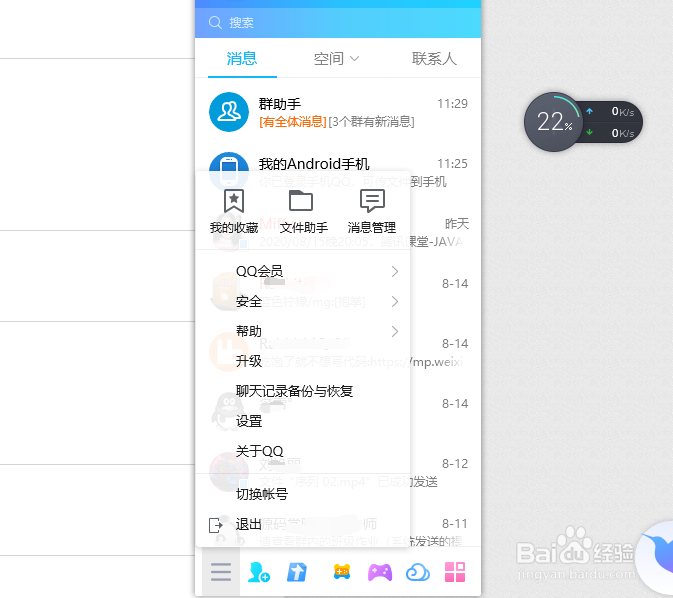The height and width of the screenshot is (598, 673).
Task: Open File Assistant (文件助手) folder icon
Action: point(301,200)
